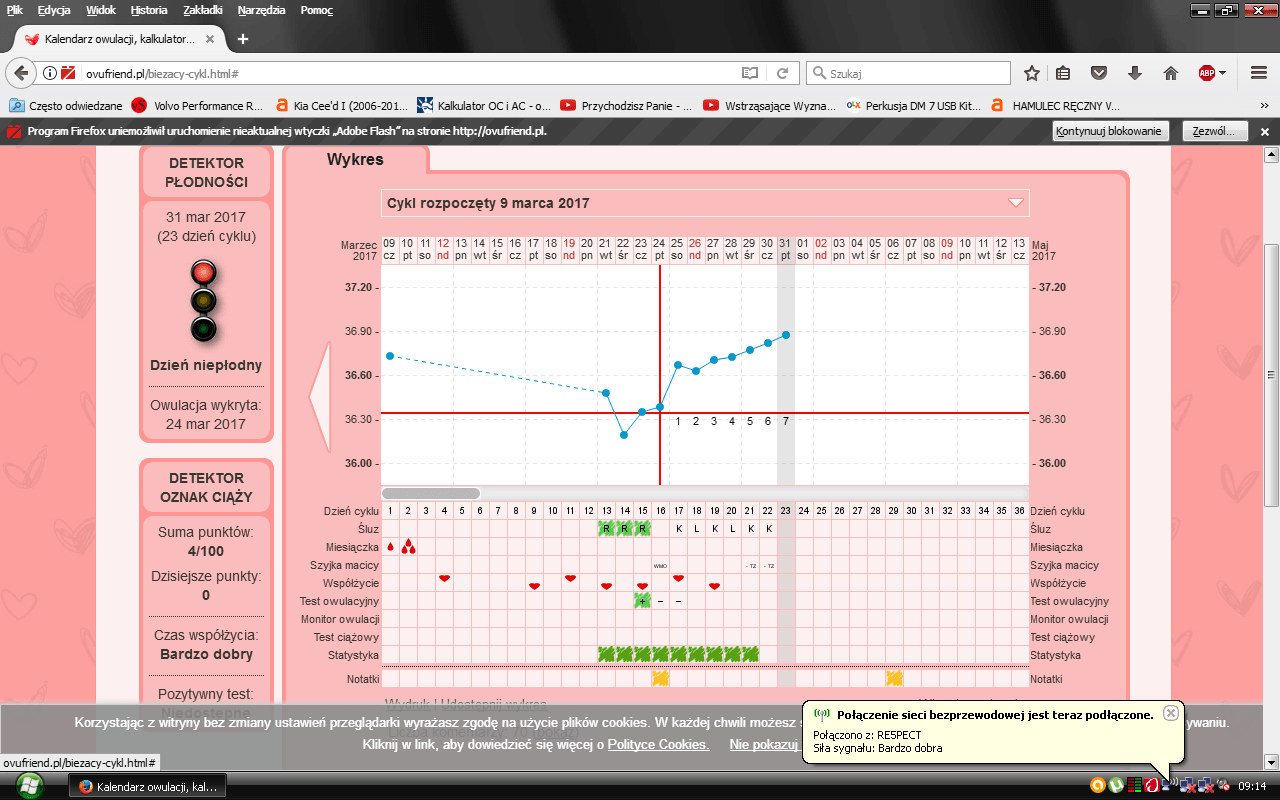Open the Historia menu
This screenshot has width=1280, height=800.
click(x=149, y=10)
